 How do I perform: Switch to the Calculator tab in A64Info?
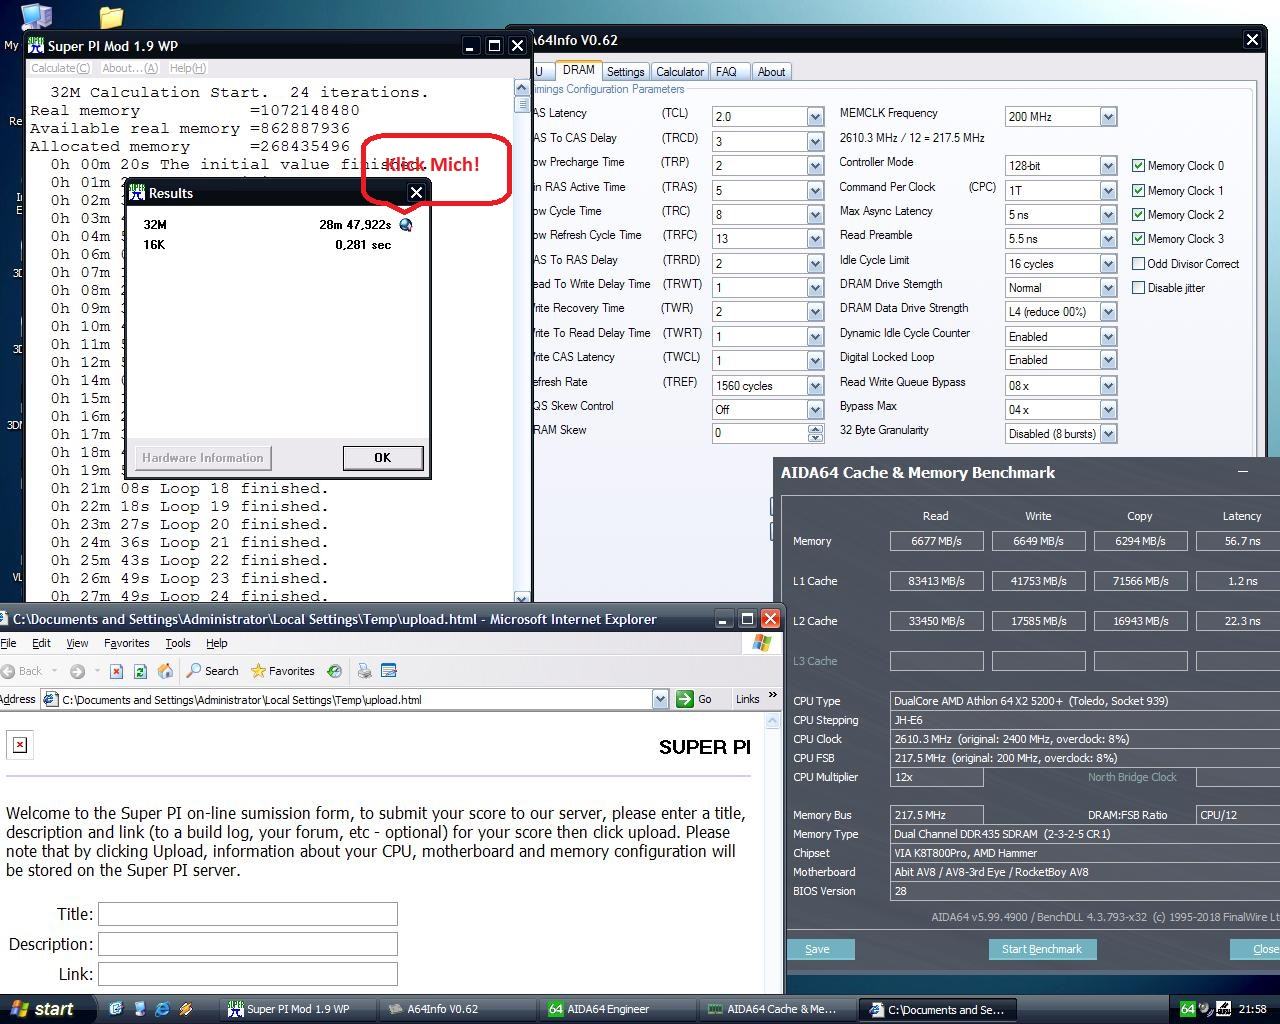680,72
